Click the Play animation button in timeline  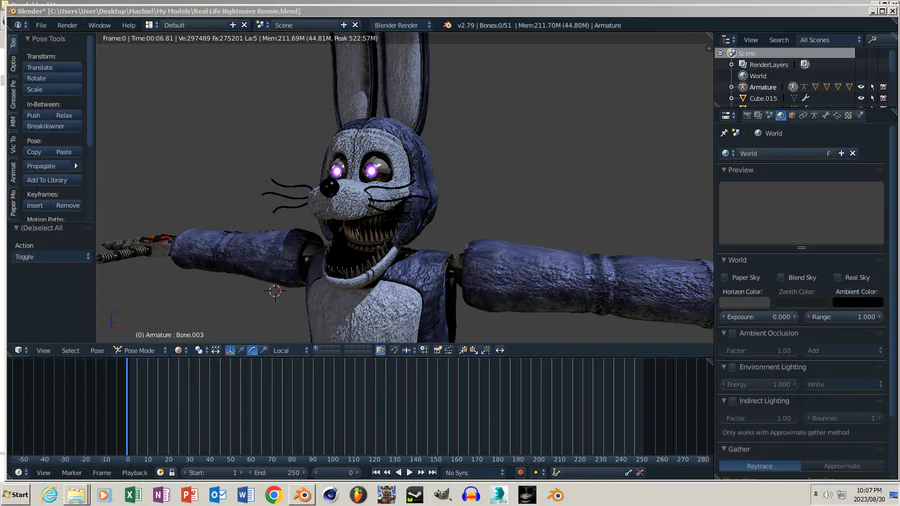pos(409,472)
